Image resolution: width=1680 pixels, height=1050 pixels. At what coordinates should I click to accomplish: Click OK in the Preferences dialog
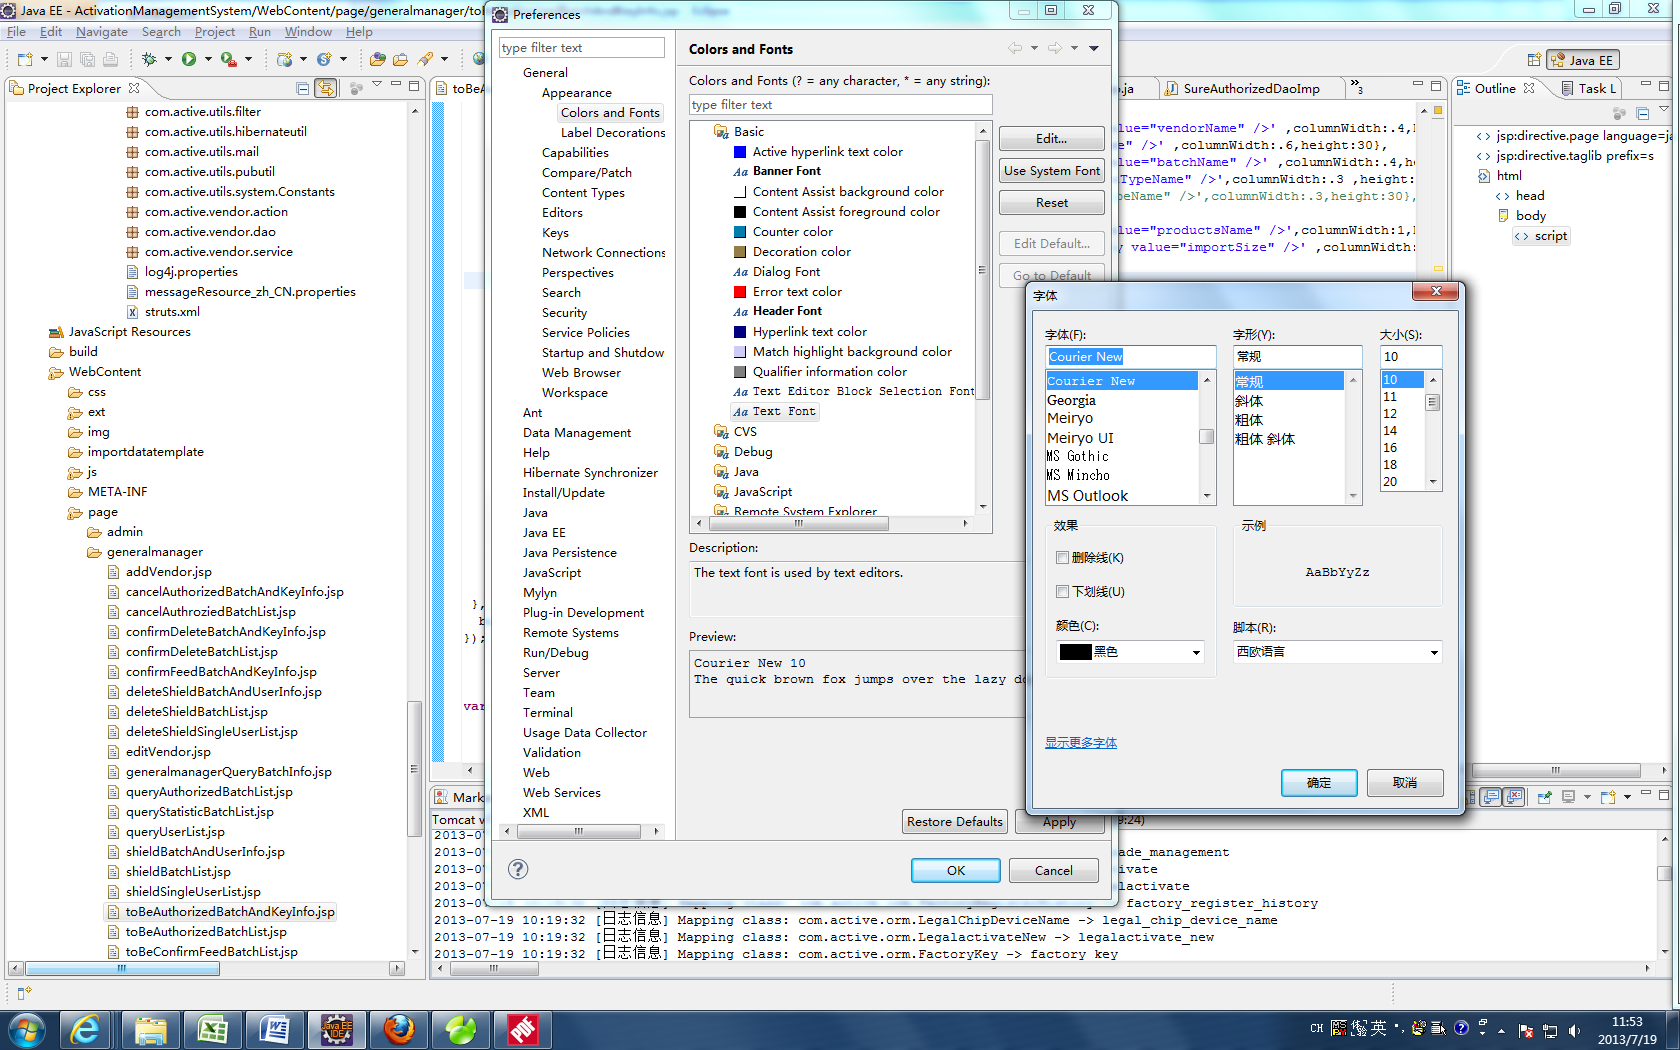[955, 871]
